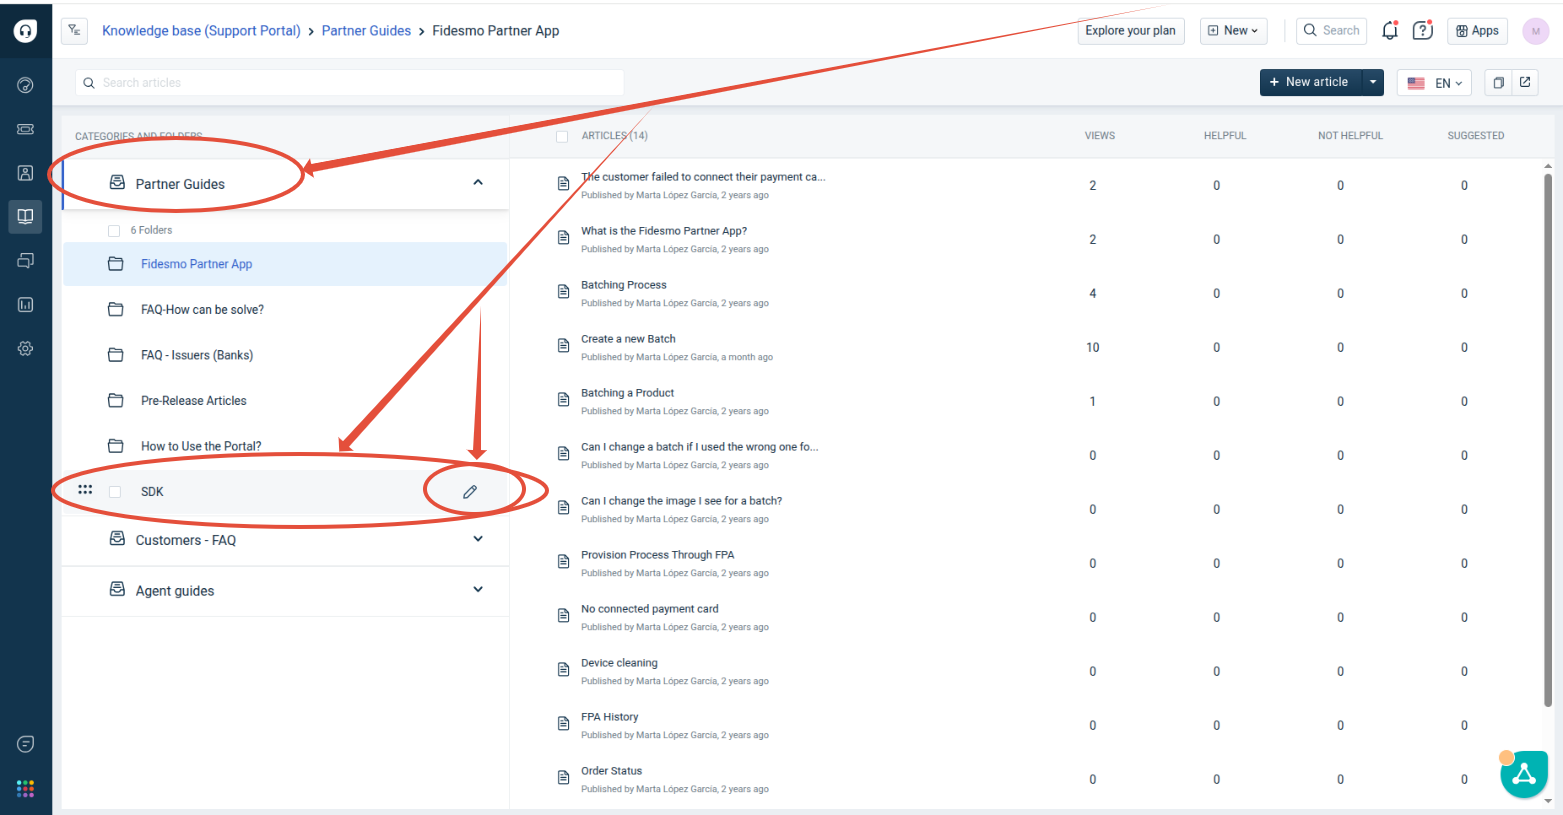1563x815 pixels.
Task: Open the dashboard icon in sidebar
Action: [x=26, y=85]
